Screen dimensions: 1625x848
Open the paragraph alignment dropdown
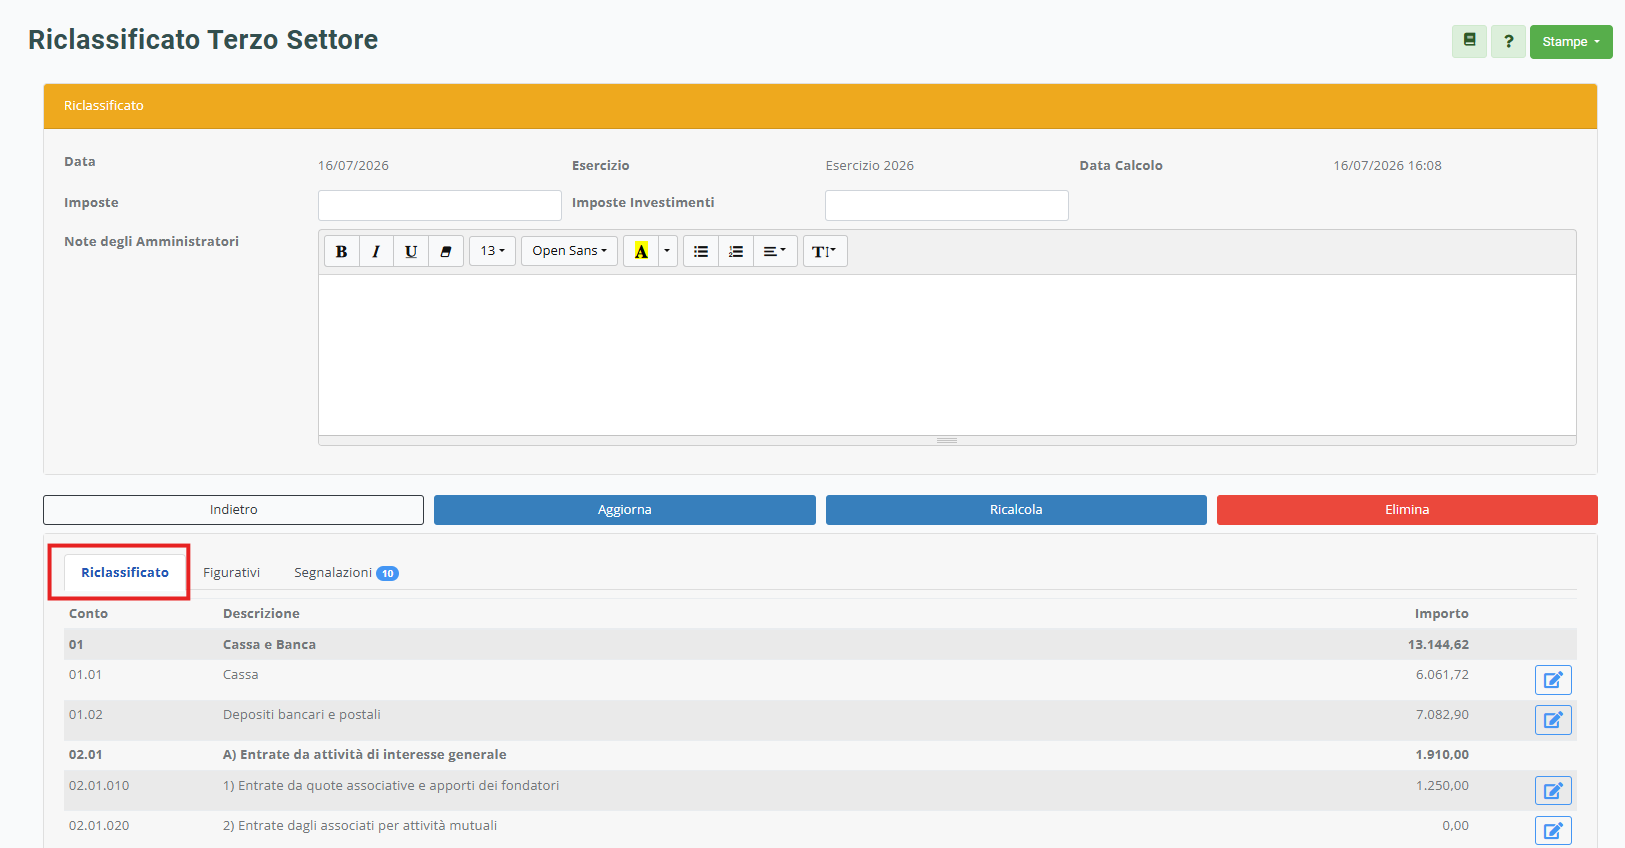(775, 251)
